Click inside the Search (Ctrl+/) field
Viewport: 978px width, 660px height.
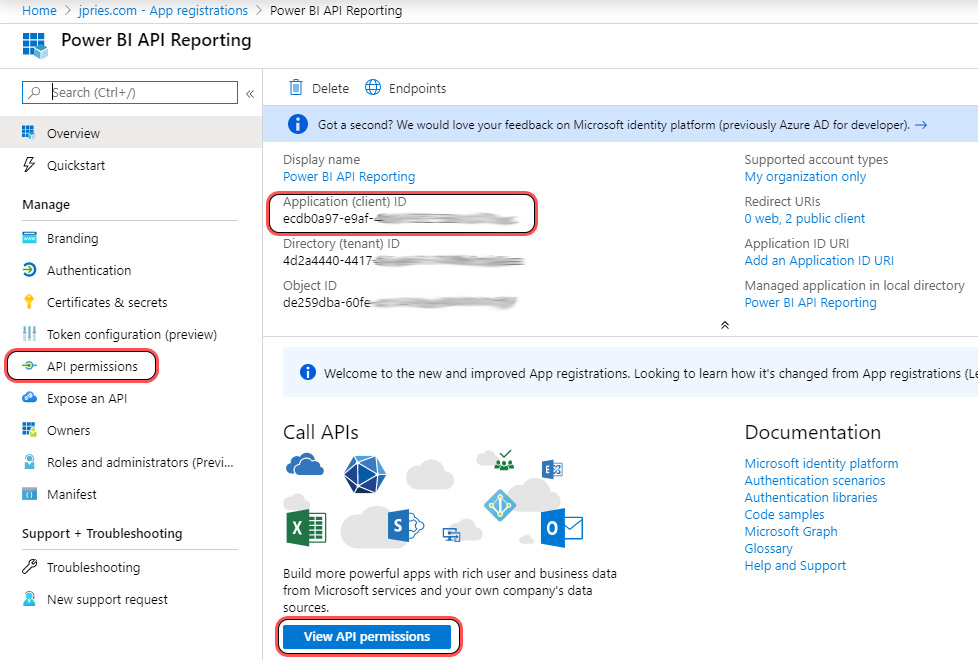[x=140, y=92]
